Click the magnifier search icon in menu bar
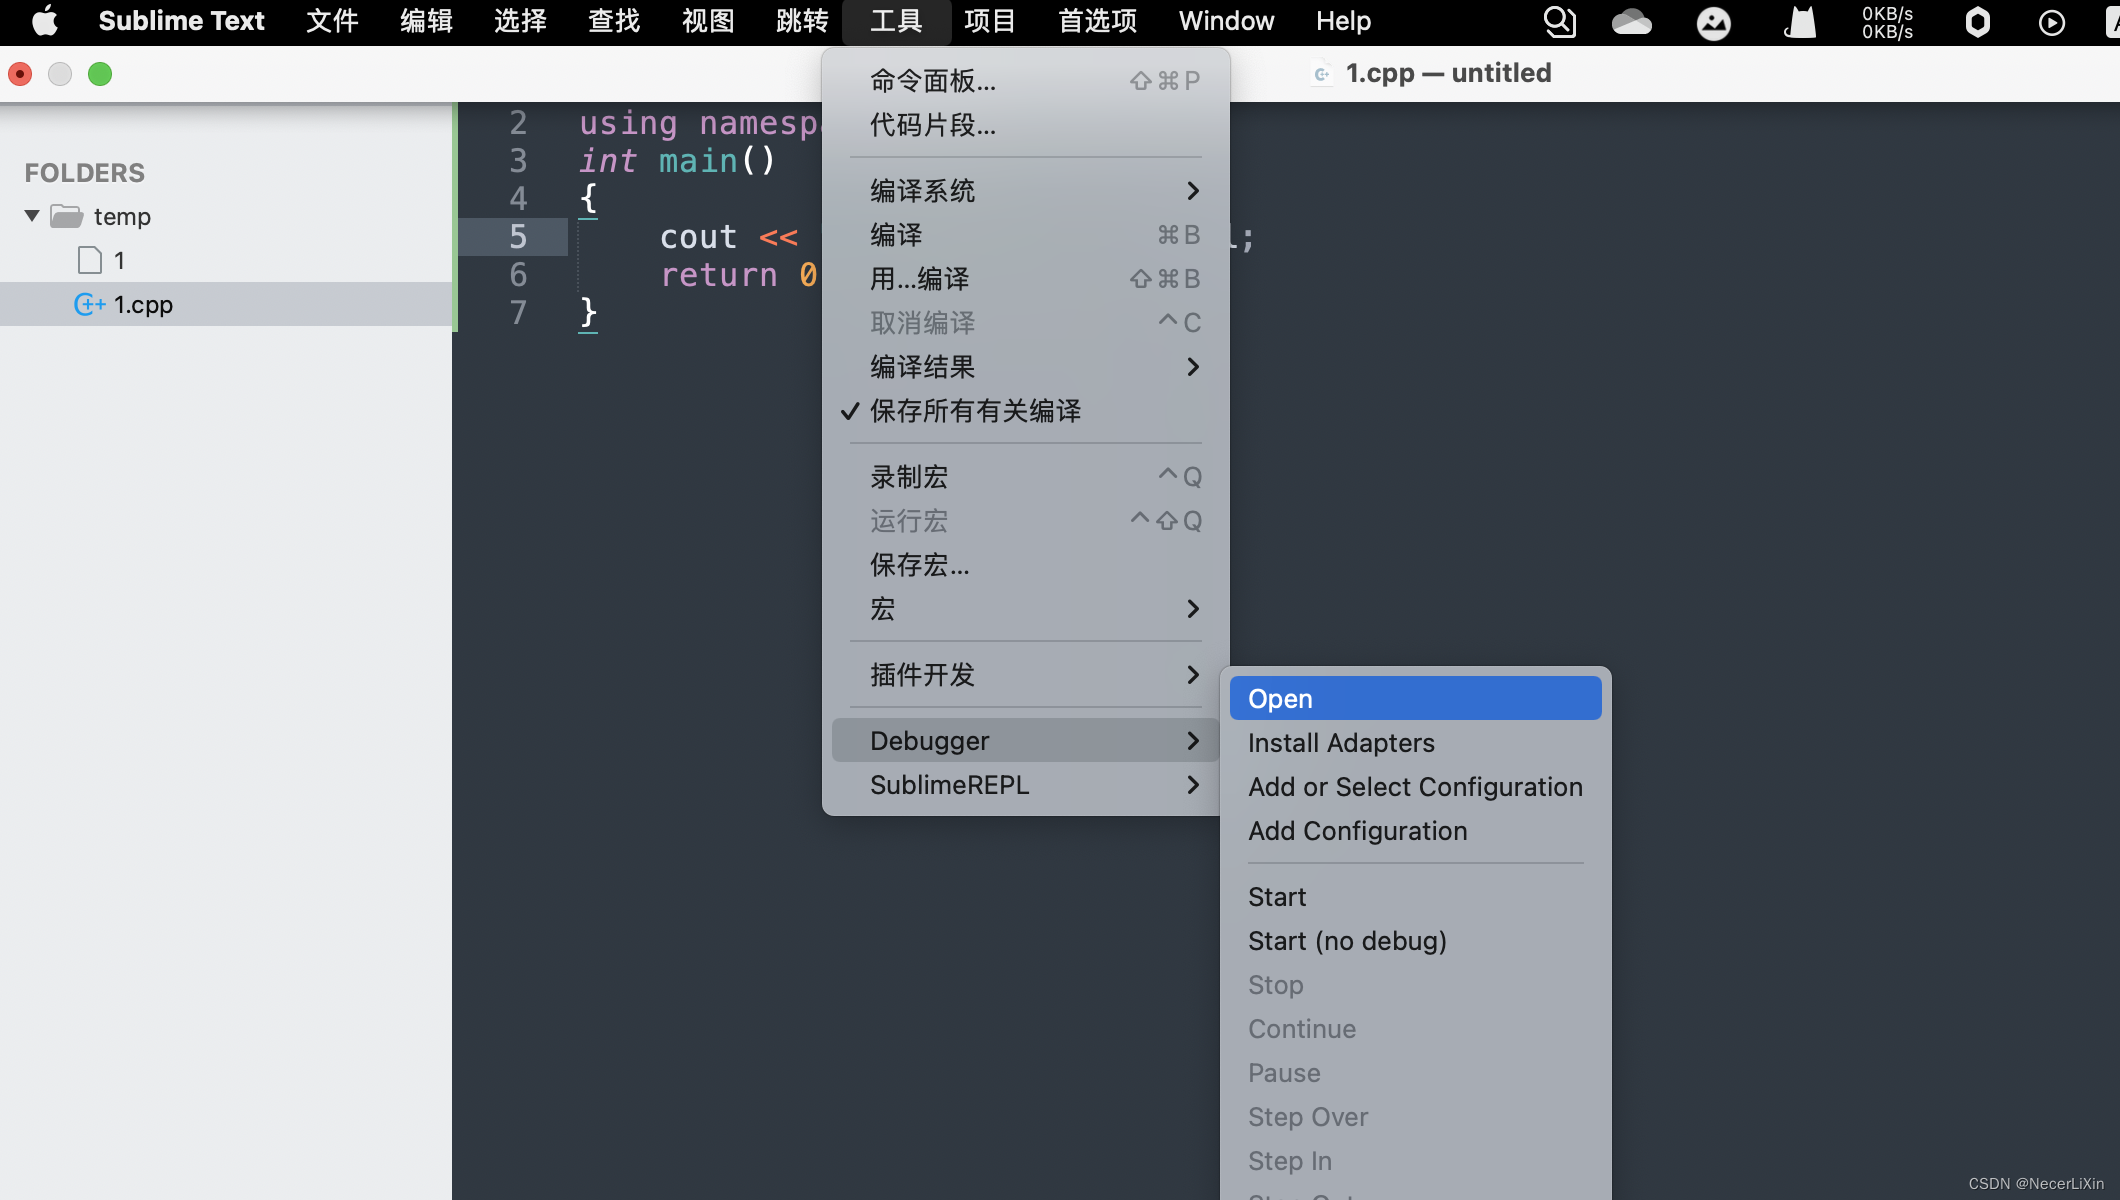The width and height of the screenshot is (2120, 1200). coord(1559,21)
